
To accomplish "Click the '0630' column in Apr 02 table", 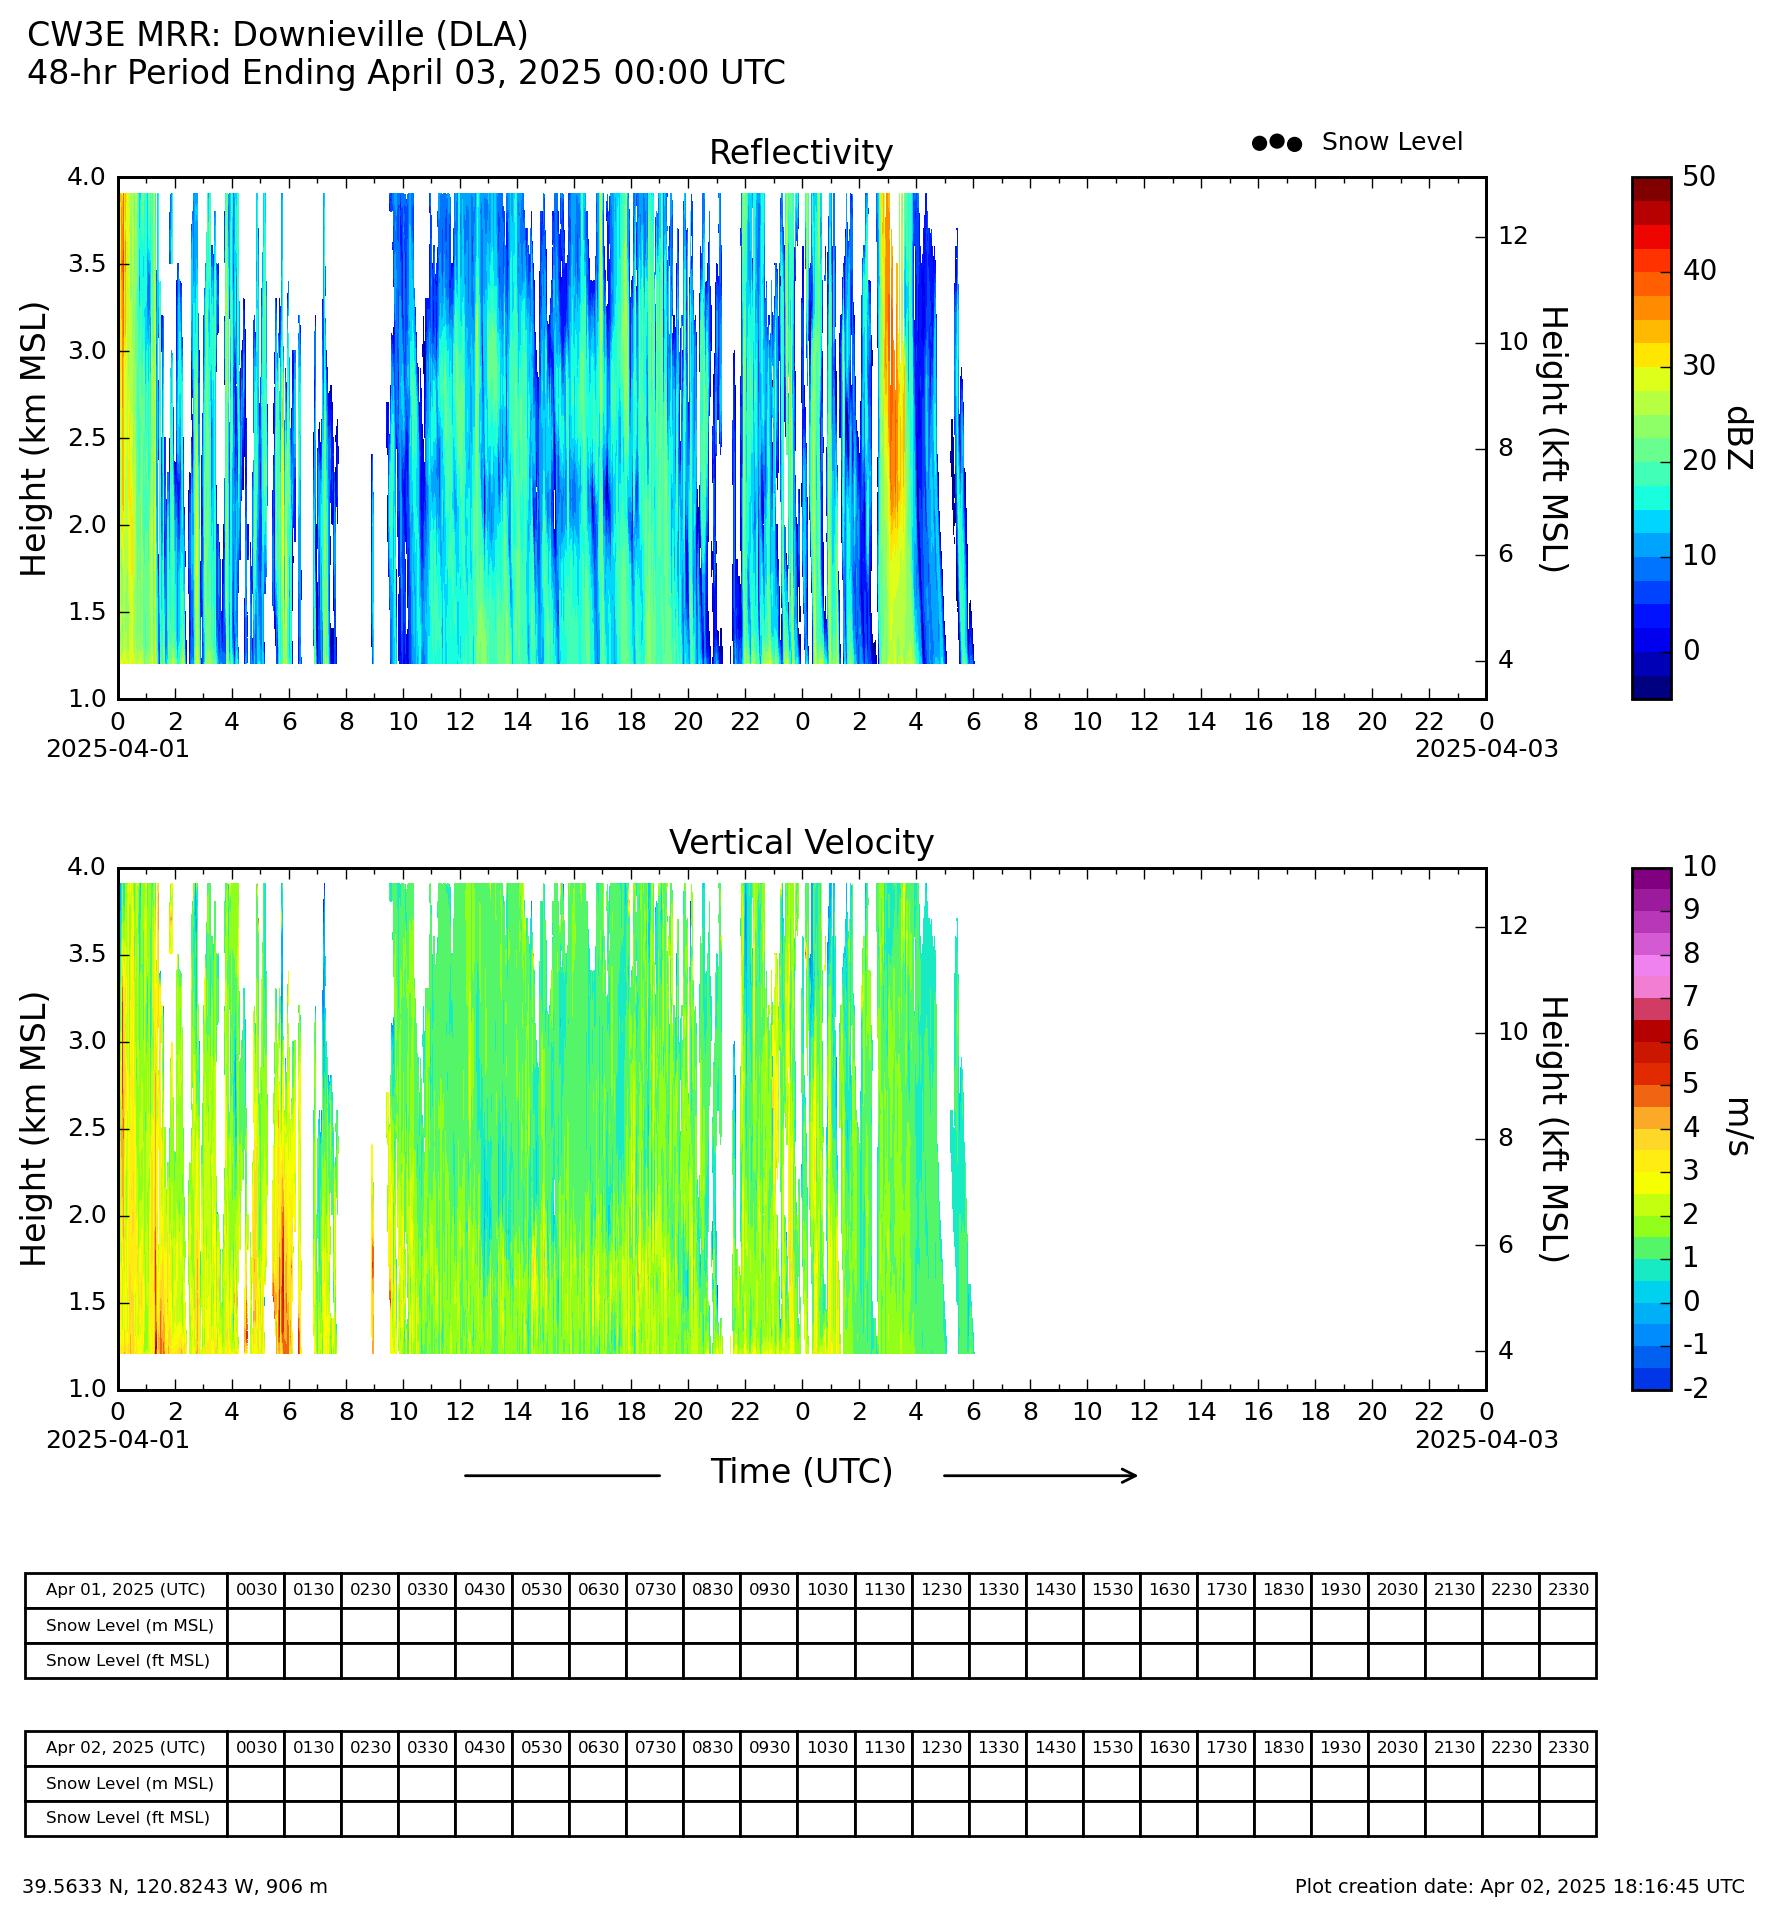I will (x=598, y=1747).
